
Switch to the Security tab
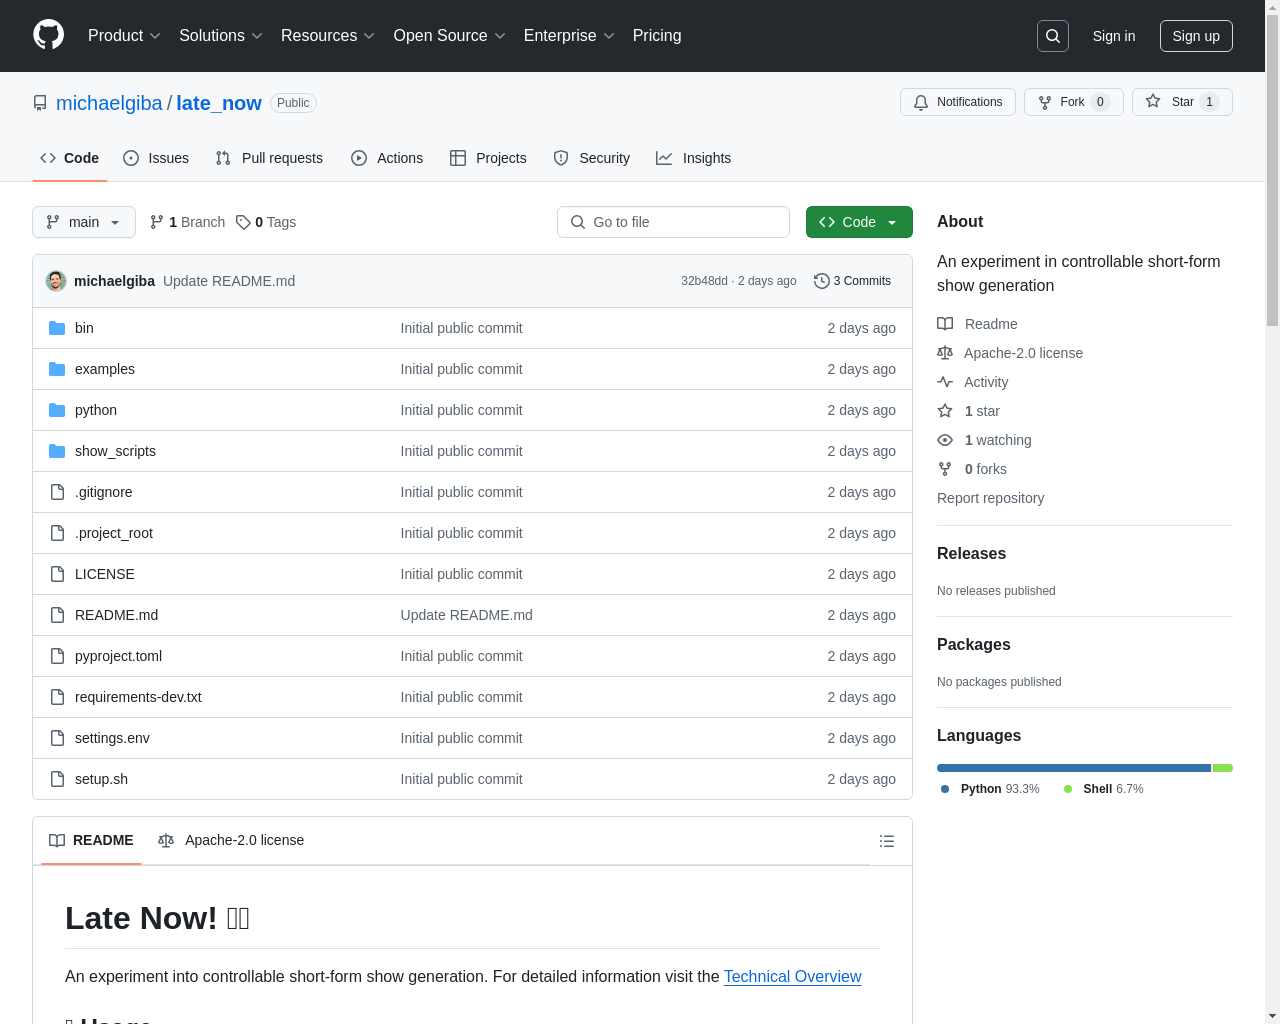[x=592, y=158]
